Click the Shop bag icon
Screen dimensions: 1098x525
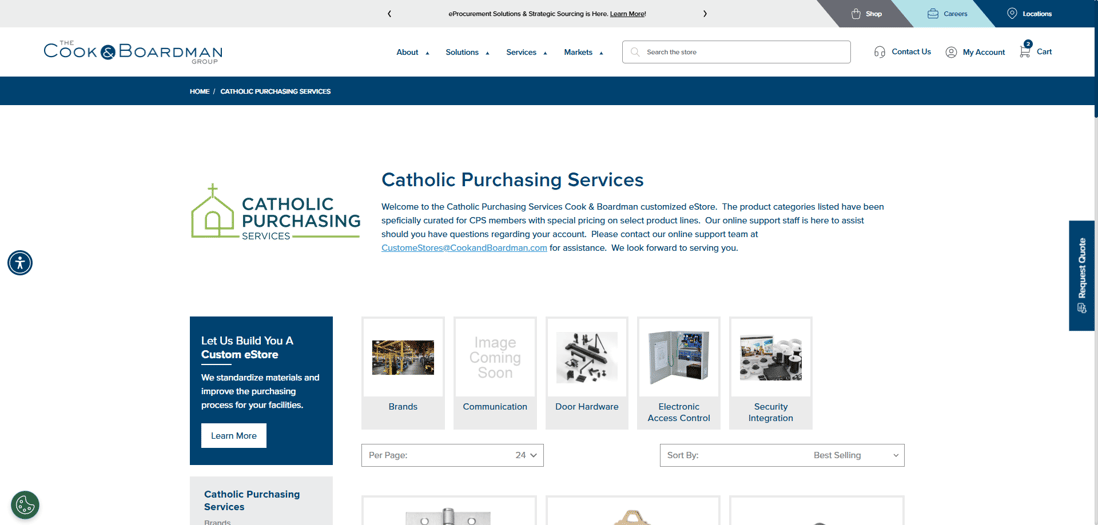pos(856,14)
